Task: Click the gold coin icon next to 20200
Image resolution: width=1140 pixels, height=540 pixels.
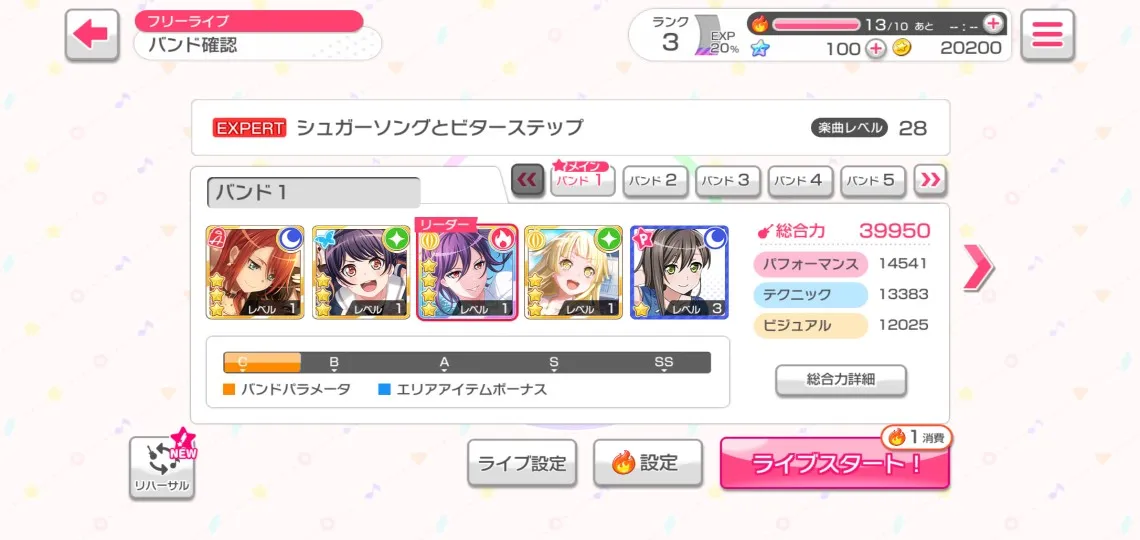Action: pyautogui.click(x=901, y=48)
